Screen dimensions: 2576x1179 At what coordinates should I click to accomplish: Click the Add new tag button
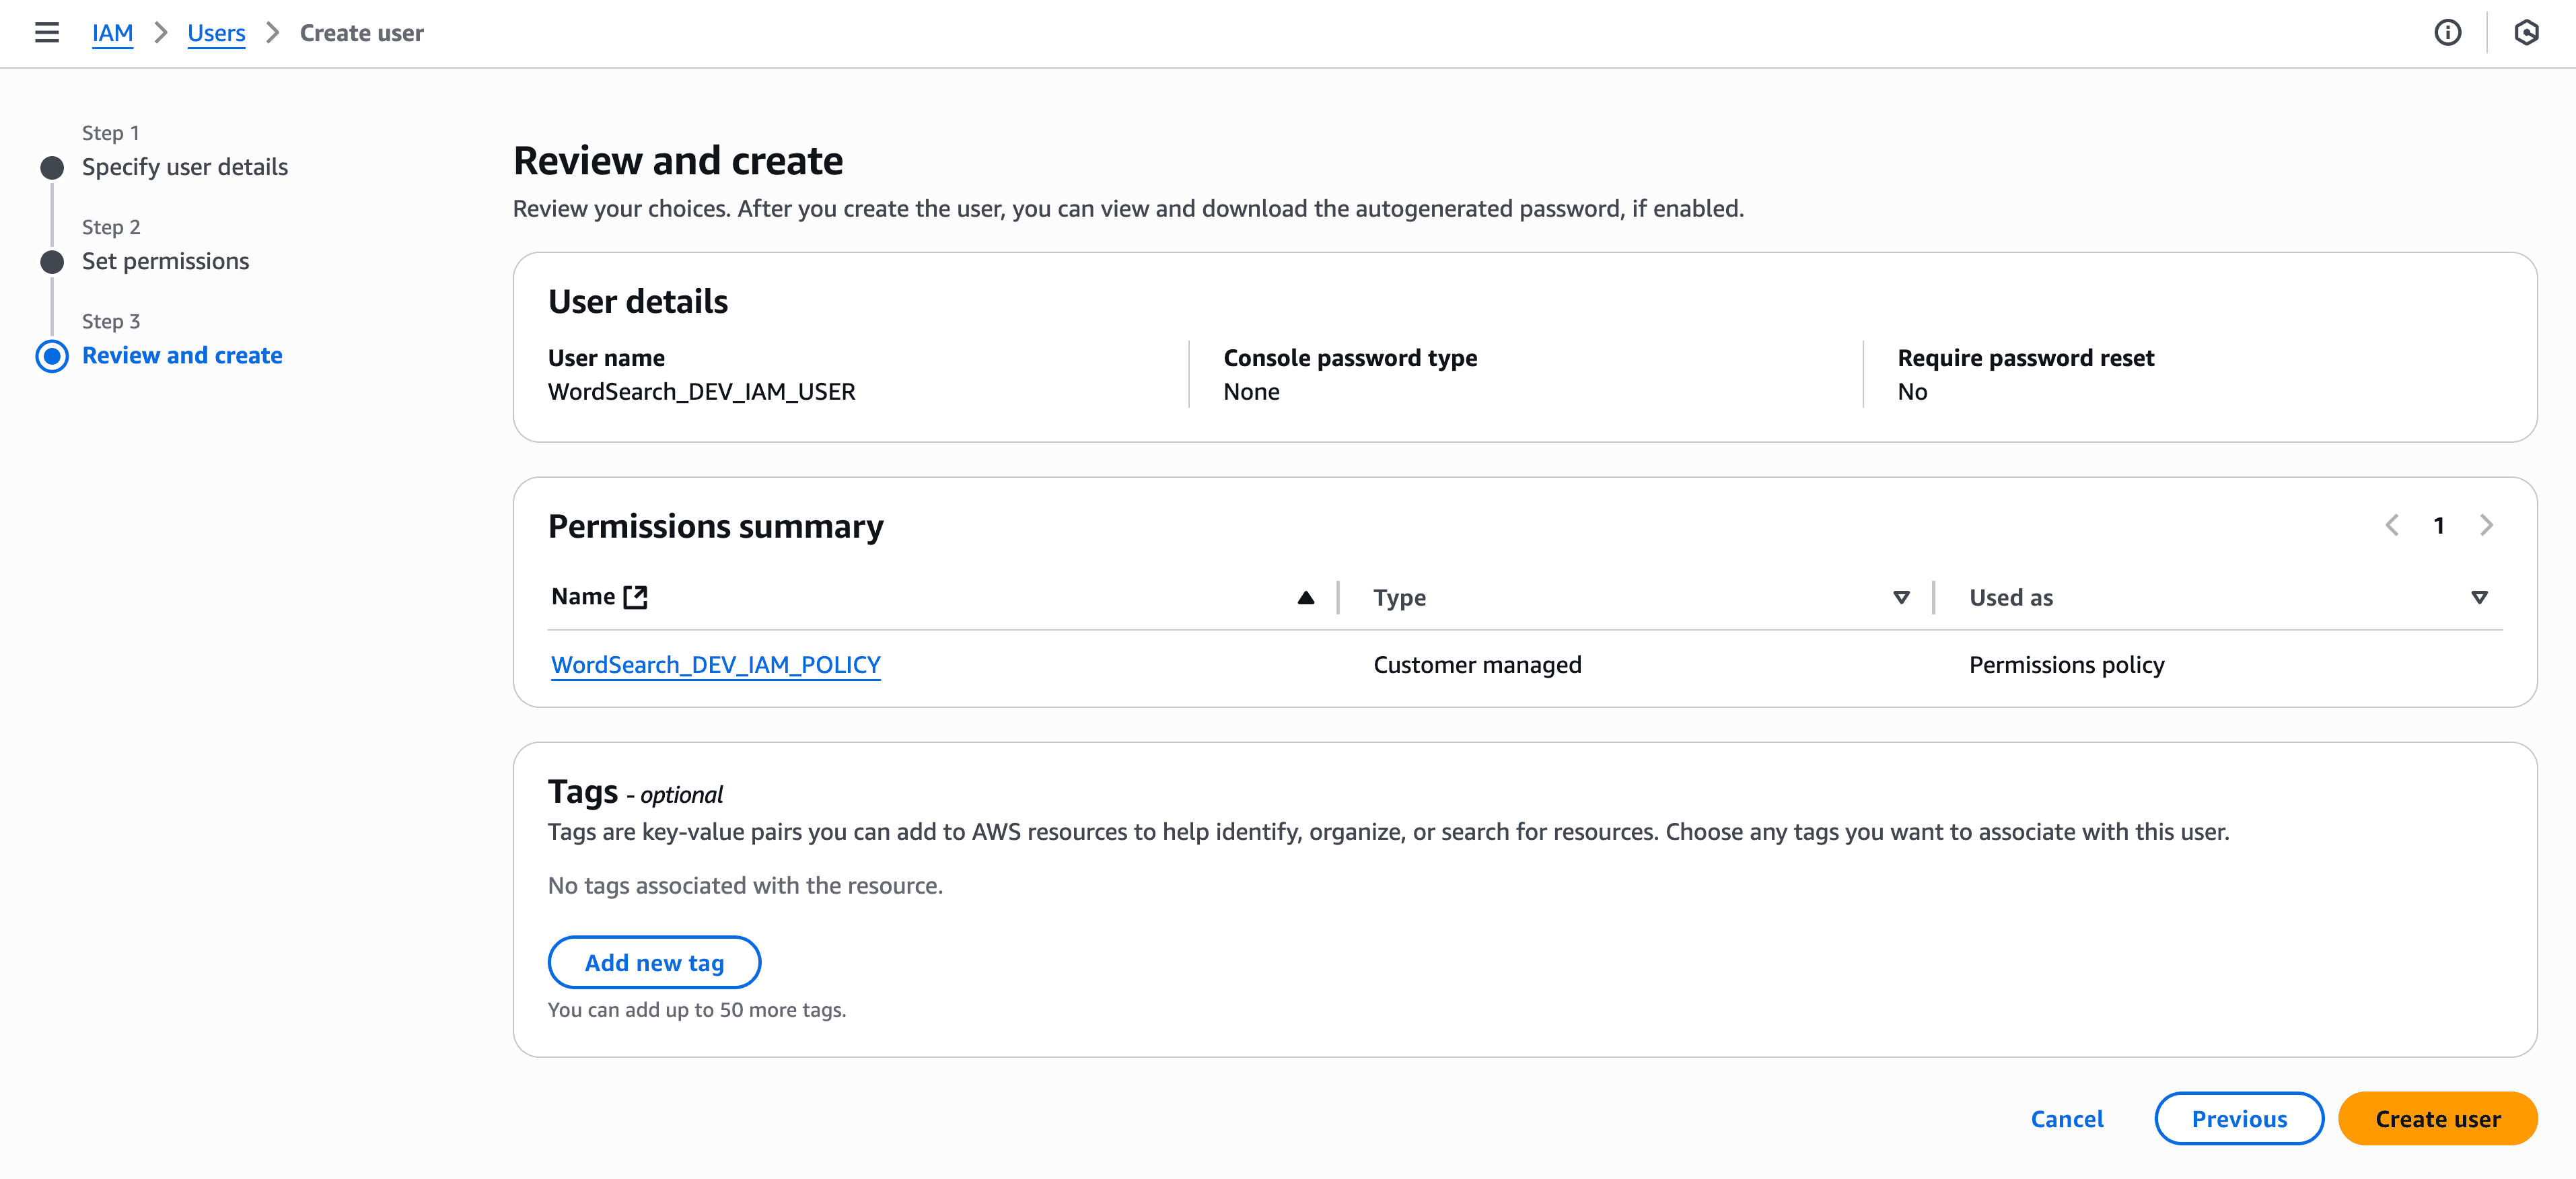point(654,961)
